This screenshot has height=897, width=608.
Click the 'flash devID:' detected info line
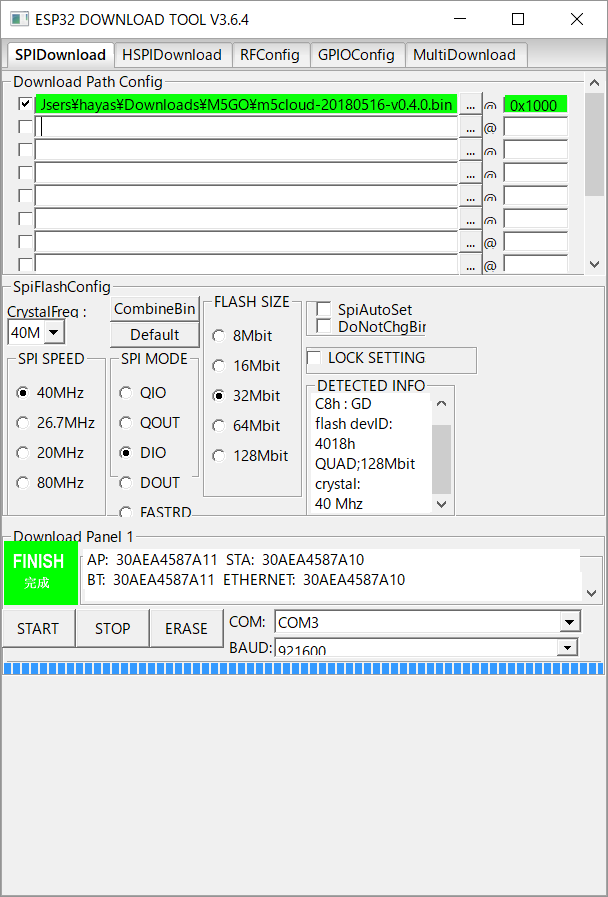coord(353,424)
